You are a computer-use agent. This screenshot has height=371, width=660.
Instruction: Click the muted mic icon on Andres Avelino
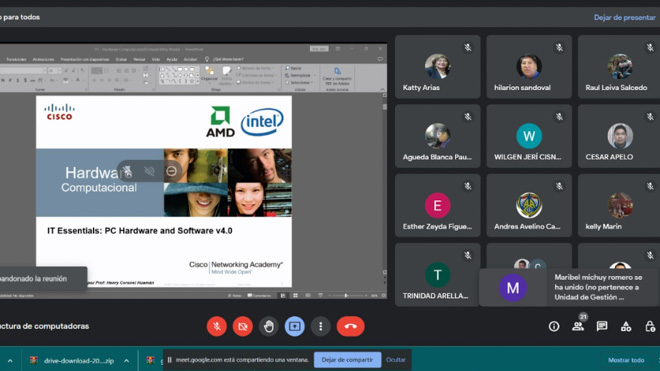[559, 186]
